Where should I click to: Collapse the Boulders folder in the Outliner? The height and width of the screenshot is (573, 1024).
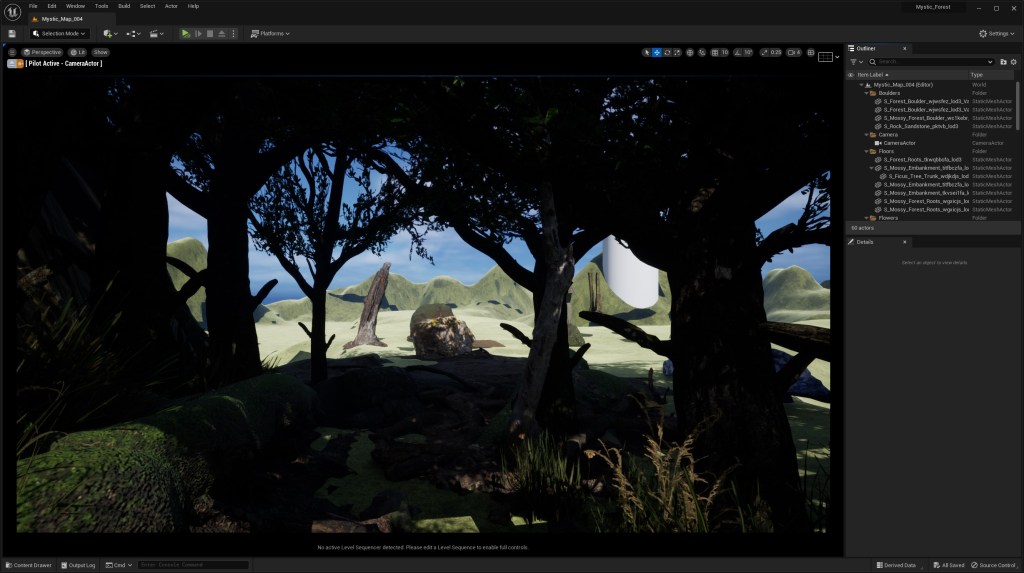pyautogui.click(x=866, y=93)
